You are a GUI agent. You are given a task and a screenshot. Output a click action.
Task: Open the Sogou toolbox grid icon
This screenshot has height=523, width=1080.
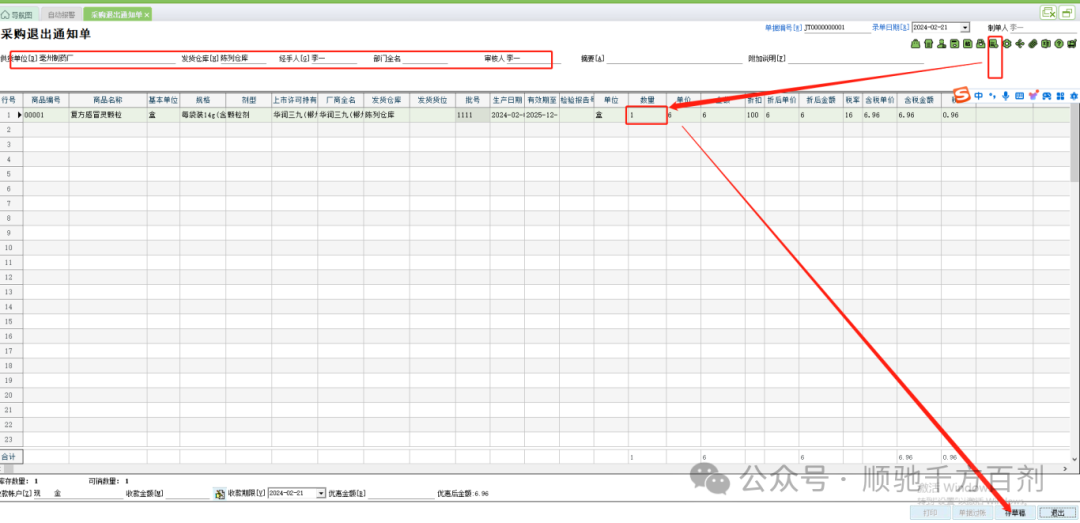pyautogui.click(x=1060, y=96)
